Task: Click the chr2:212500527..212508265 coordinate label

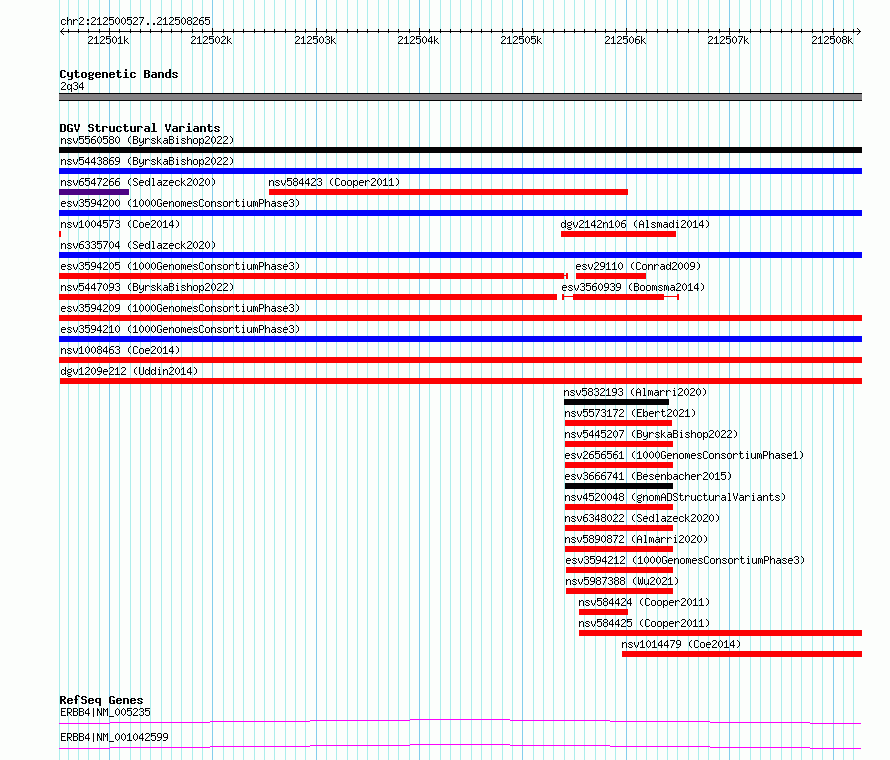Action: 135,21
